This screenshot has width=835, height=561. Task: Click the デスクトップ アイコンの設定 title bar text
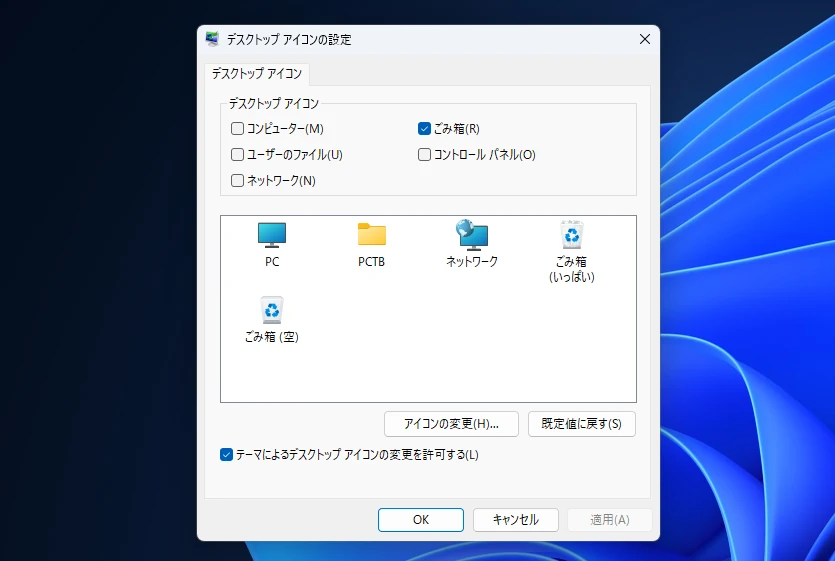pos(289,40)
